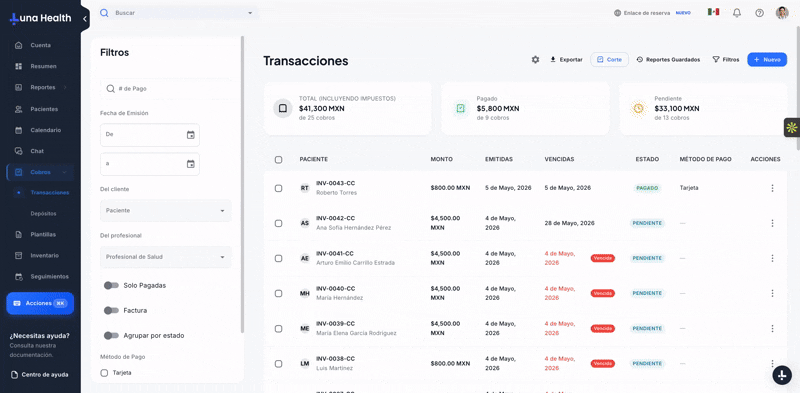Open Depósitos under Cobros
The width and height of the screenshot is (800, 393).
tap(43, 213)
